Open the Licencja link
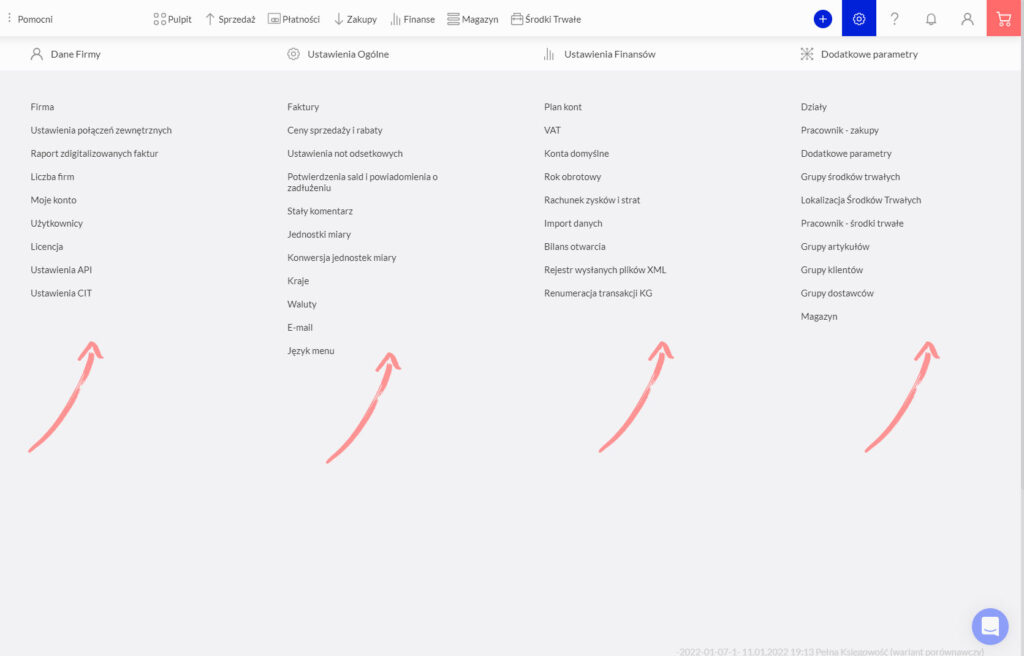This screenshot has height=656, width=1024. [46, 246]
